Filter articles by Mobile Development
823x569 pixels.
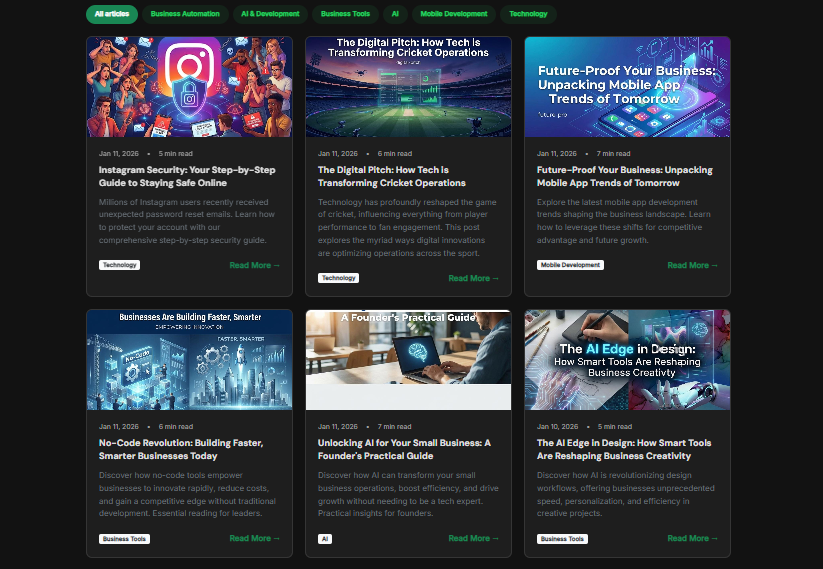coord(454,14)
